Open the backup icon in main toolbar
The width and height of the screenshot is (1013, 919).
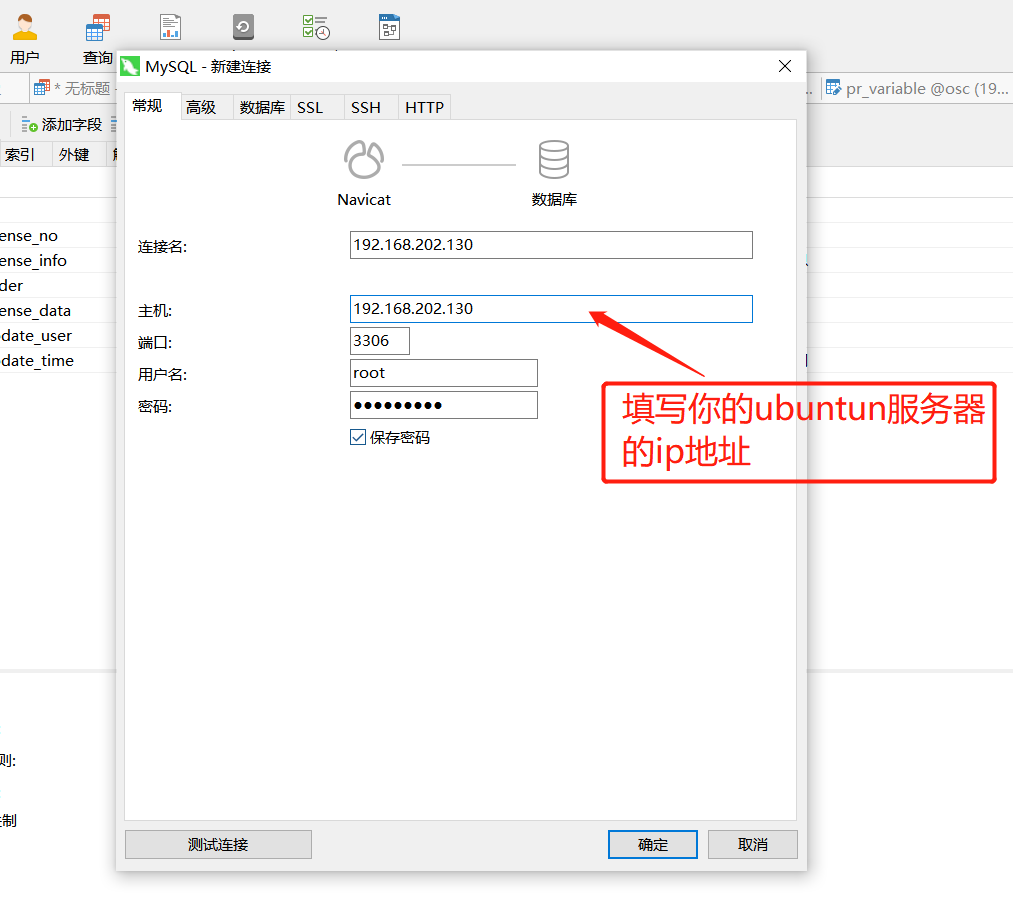coord(243,27)
